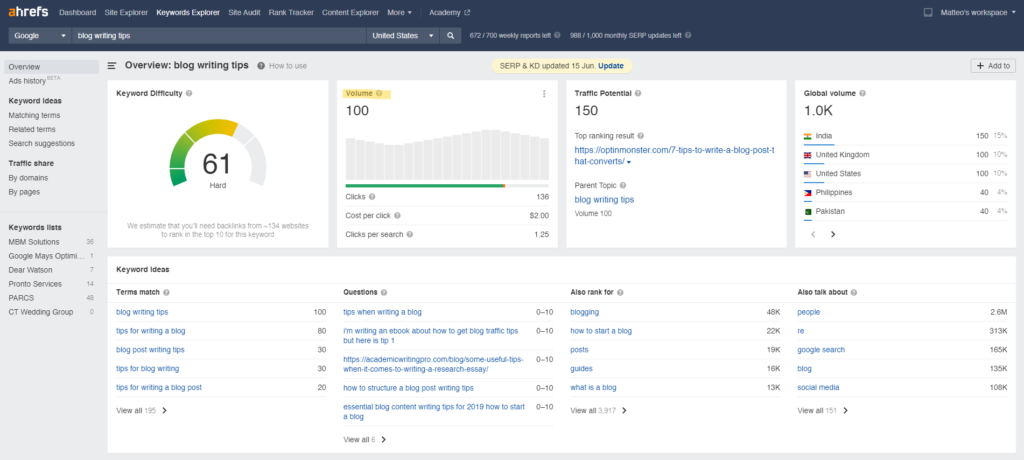Screen dimensions: 1024x460
Task: Click the 'tips when writing a blog' question
Action: pyautogui.click(x=382, y=312)
